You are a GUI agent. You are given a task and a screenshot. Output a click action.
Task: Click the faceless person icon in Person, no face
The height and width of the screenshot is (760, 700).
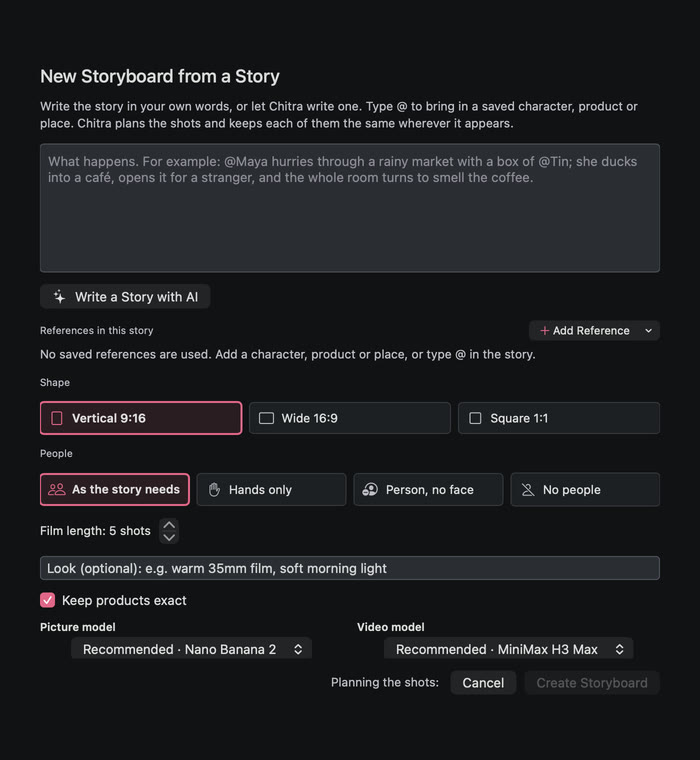[x=370, y=490]
